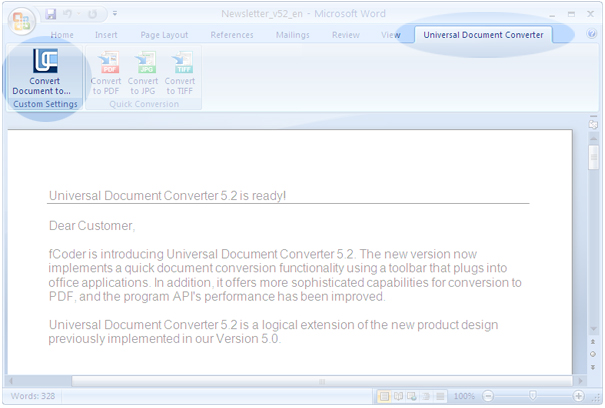605x408 pixels.
Task: Click the zoom slider handle
Action: tap(532, 395)
